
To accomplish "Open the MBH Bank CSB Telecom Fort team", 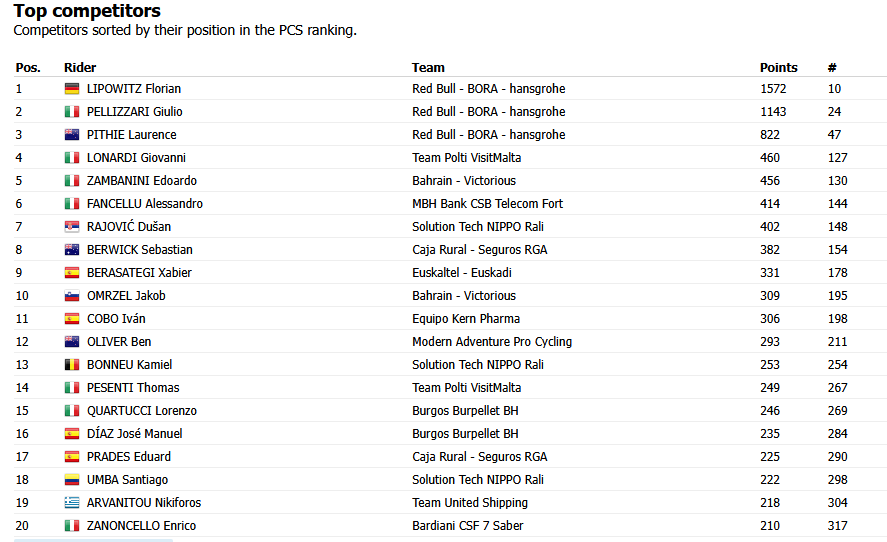I will [488, 204].
